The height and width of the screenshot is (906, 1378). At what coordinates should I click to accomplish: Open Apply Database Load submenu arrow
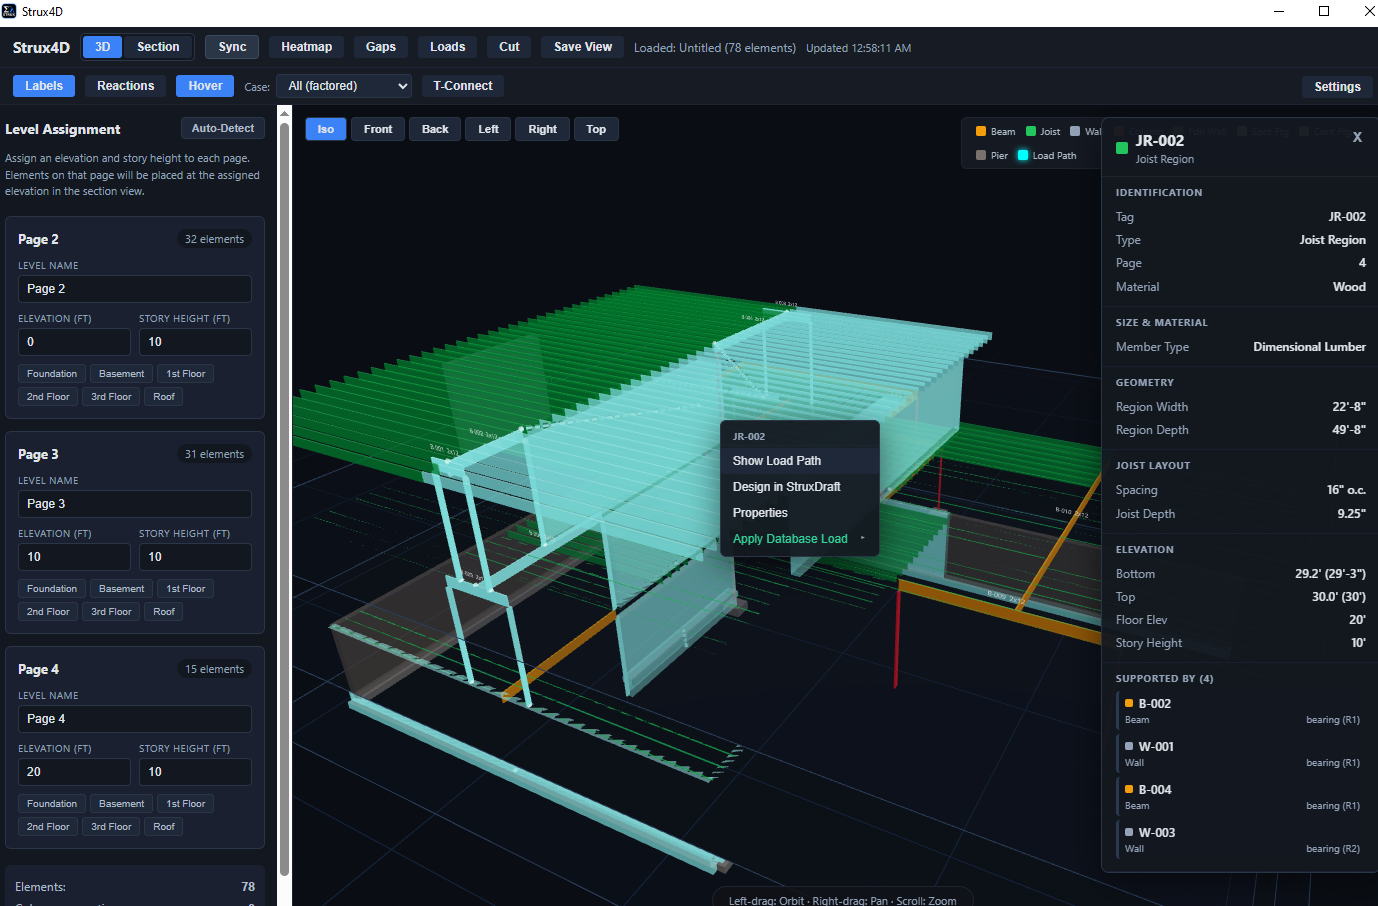coord(863,538)
